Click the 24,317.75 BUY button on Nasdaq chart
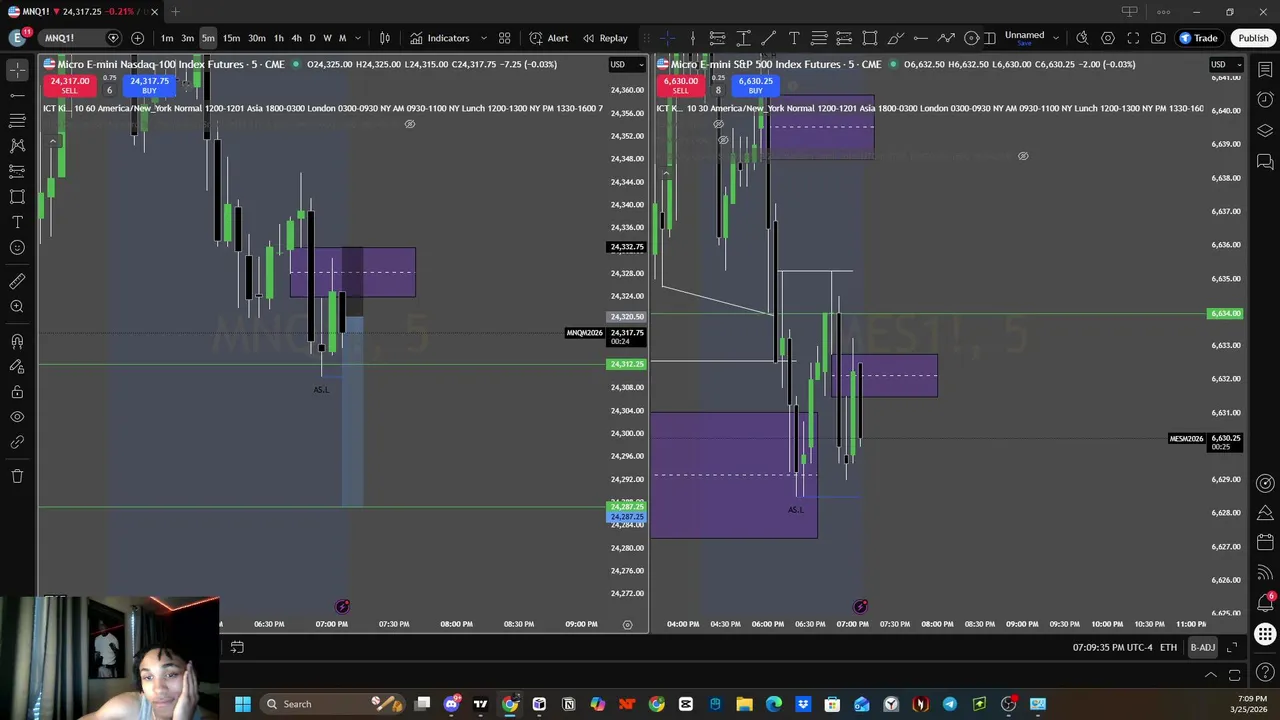Image resolution: width=1280 pixels, height=720 pixels. (x=149, y=86)
